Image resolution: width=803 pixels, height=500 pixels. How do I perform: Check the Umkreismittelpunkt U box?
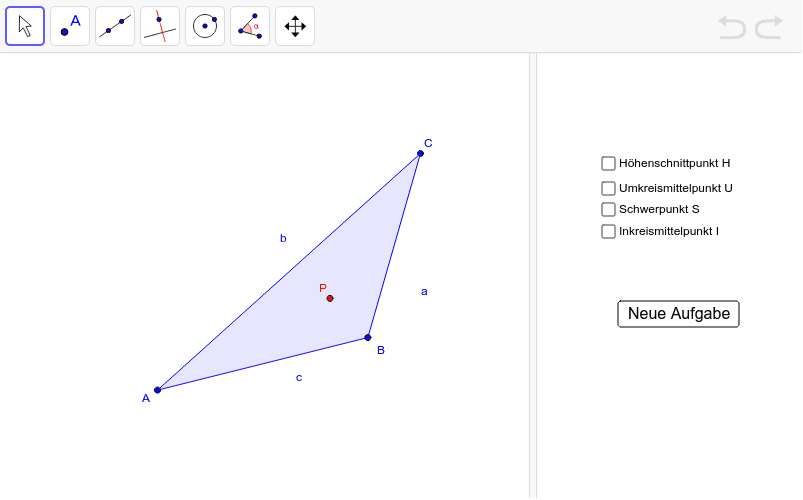tap(608, 188)
